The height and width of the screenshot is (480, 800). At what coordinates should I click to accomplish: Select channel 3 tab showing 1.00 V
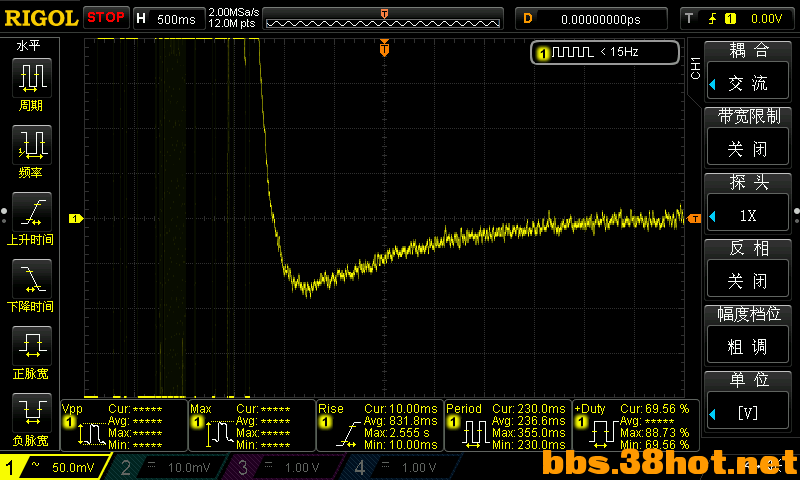point(286,467)
